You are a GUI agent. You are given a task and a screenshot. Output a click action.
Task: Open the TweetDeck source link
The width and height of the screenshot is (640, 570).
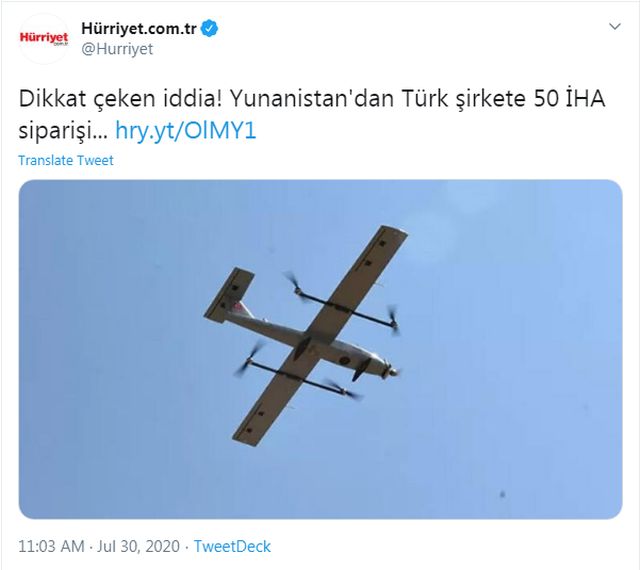pos(232,546)
